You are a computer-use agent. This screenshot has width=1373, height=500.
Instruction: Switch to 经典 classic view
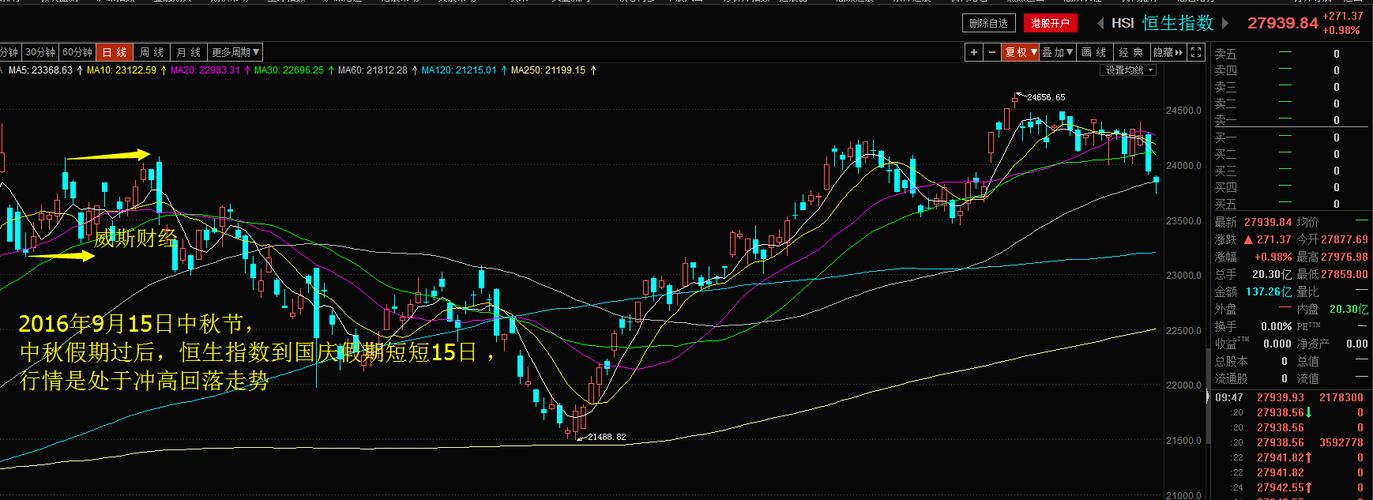pyautogui.click(x=1131, y=52)
